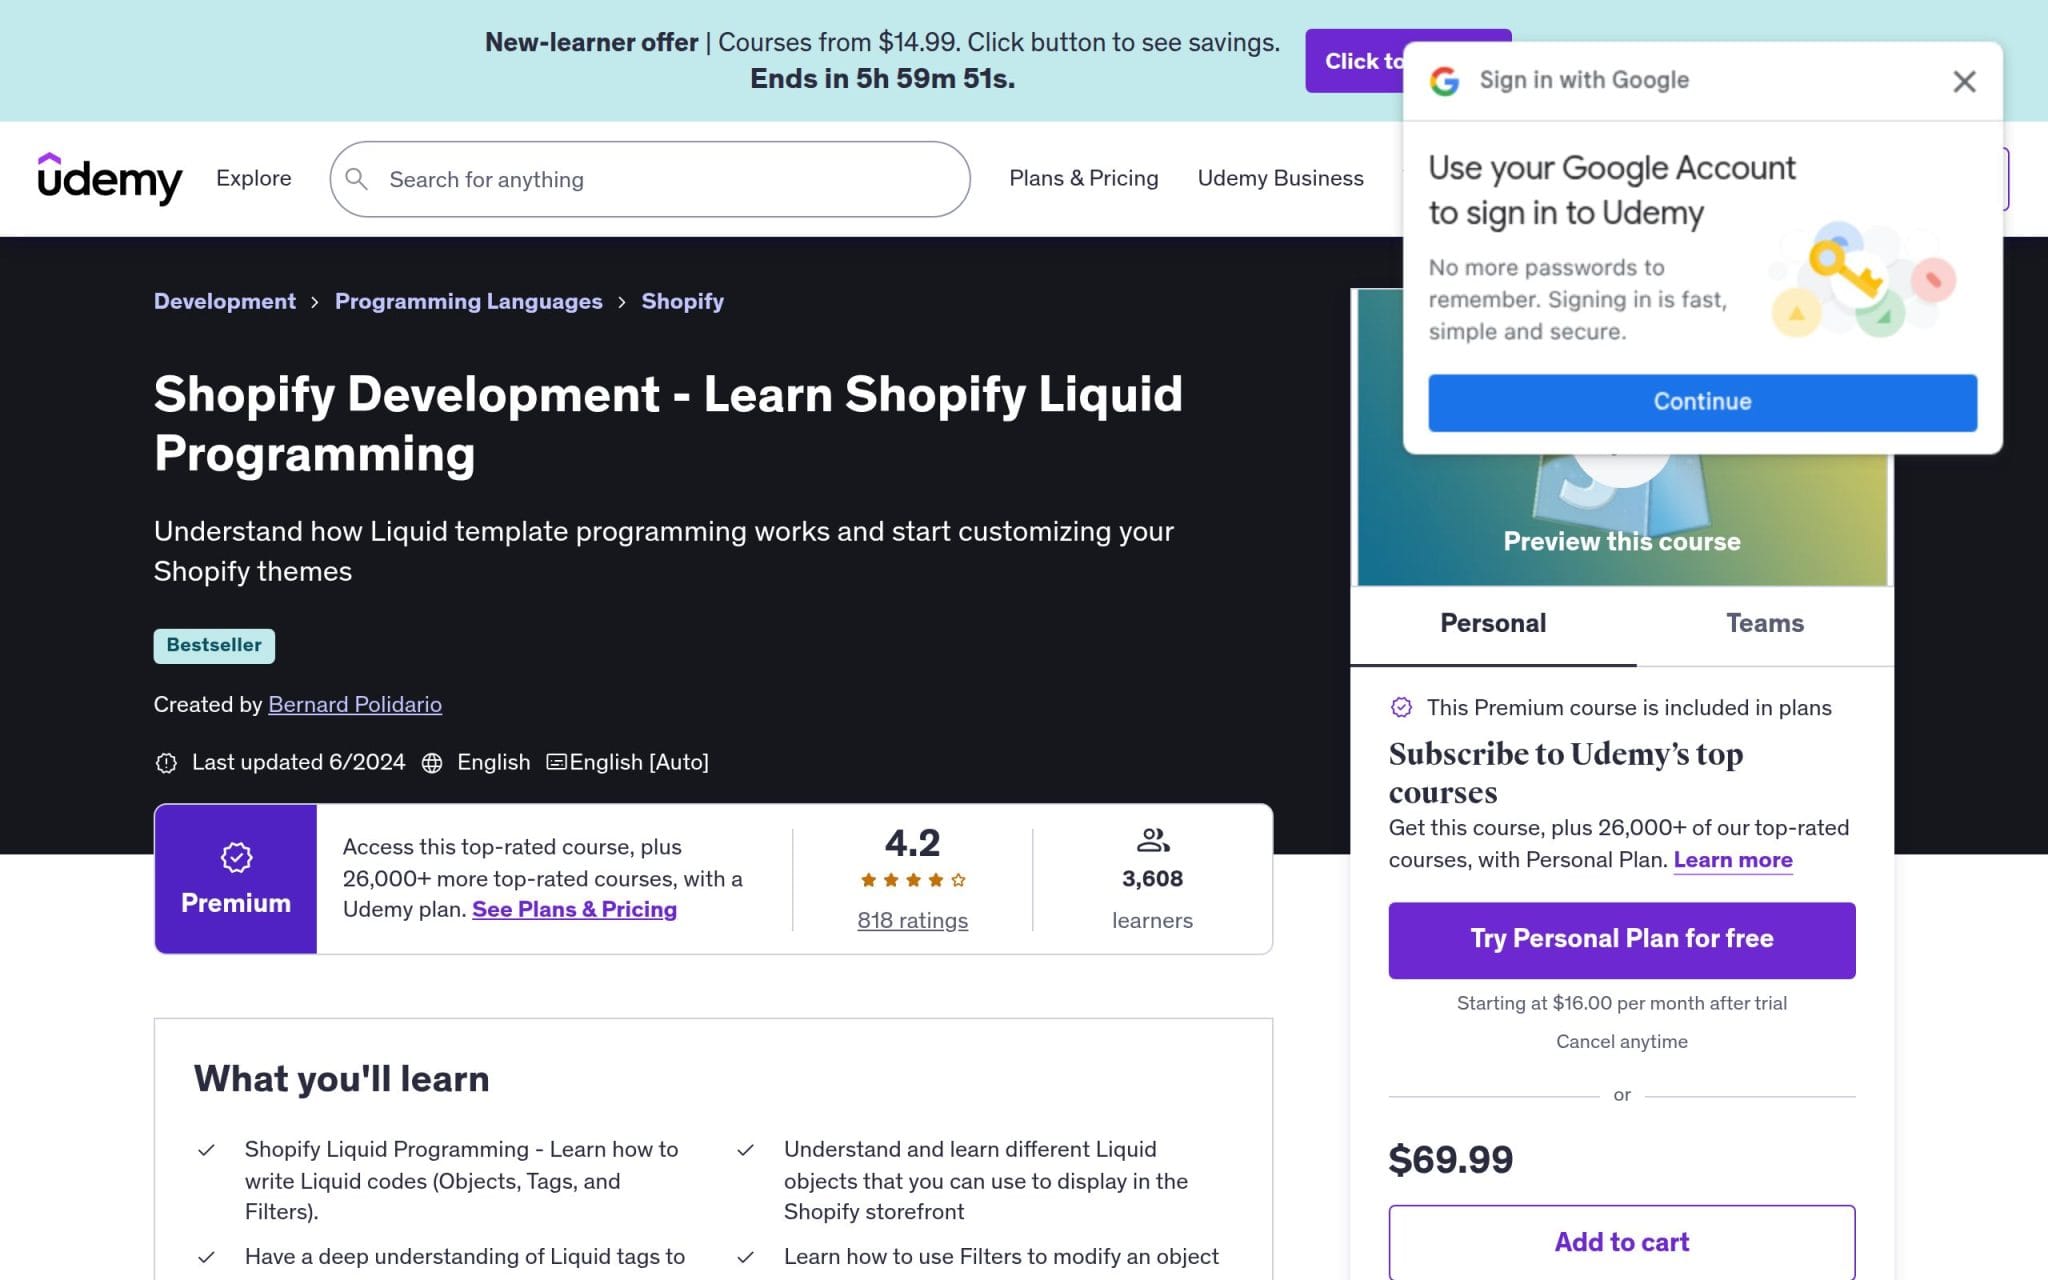Image resolution: width=2048 pixels, height=1280 pixels.
Task: Click the checkmark beside Understand and learn item
Action: pos(745,1150)
